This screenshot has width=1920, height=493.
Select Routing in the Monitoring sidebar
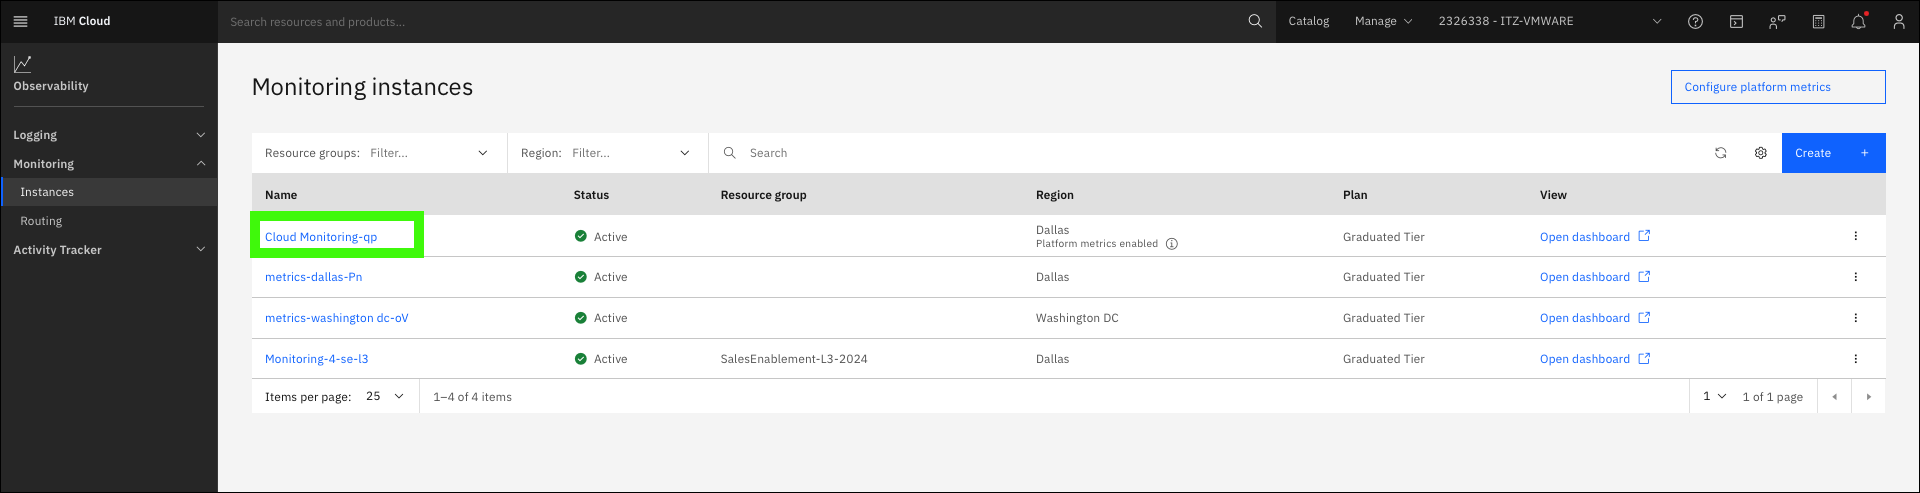41,221
